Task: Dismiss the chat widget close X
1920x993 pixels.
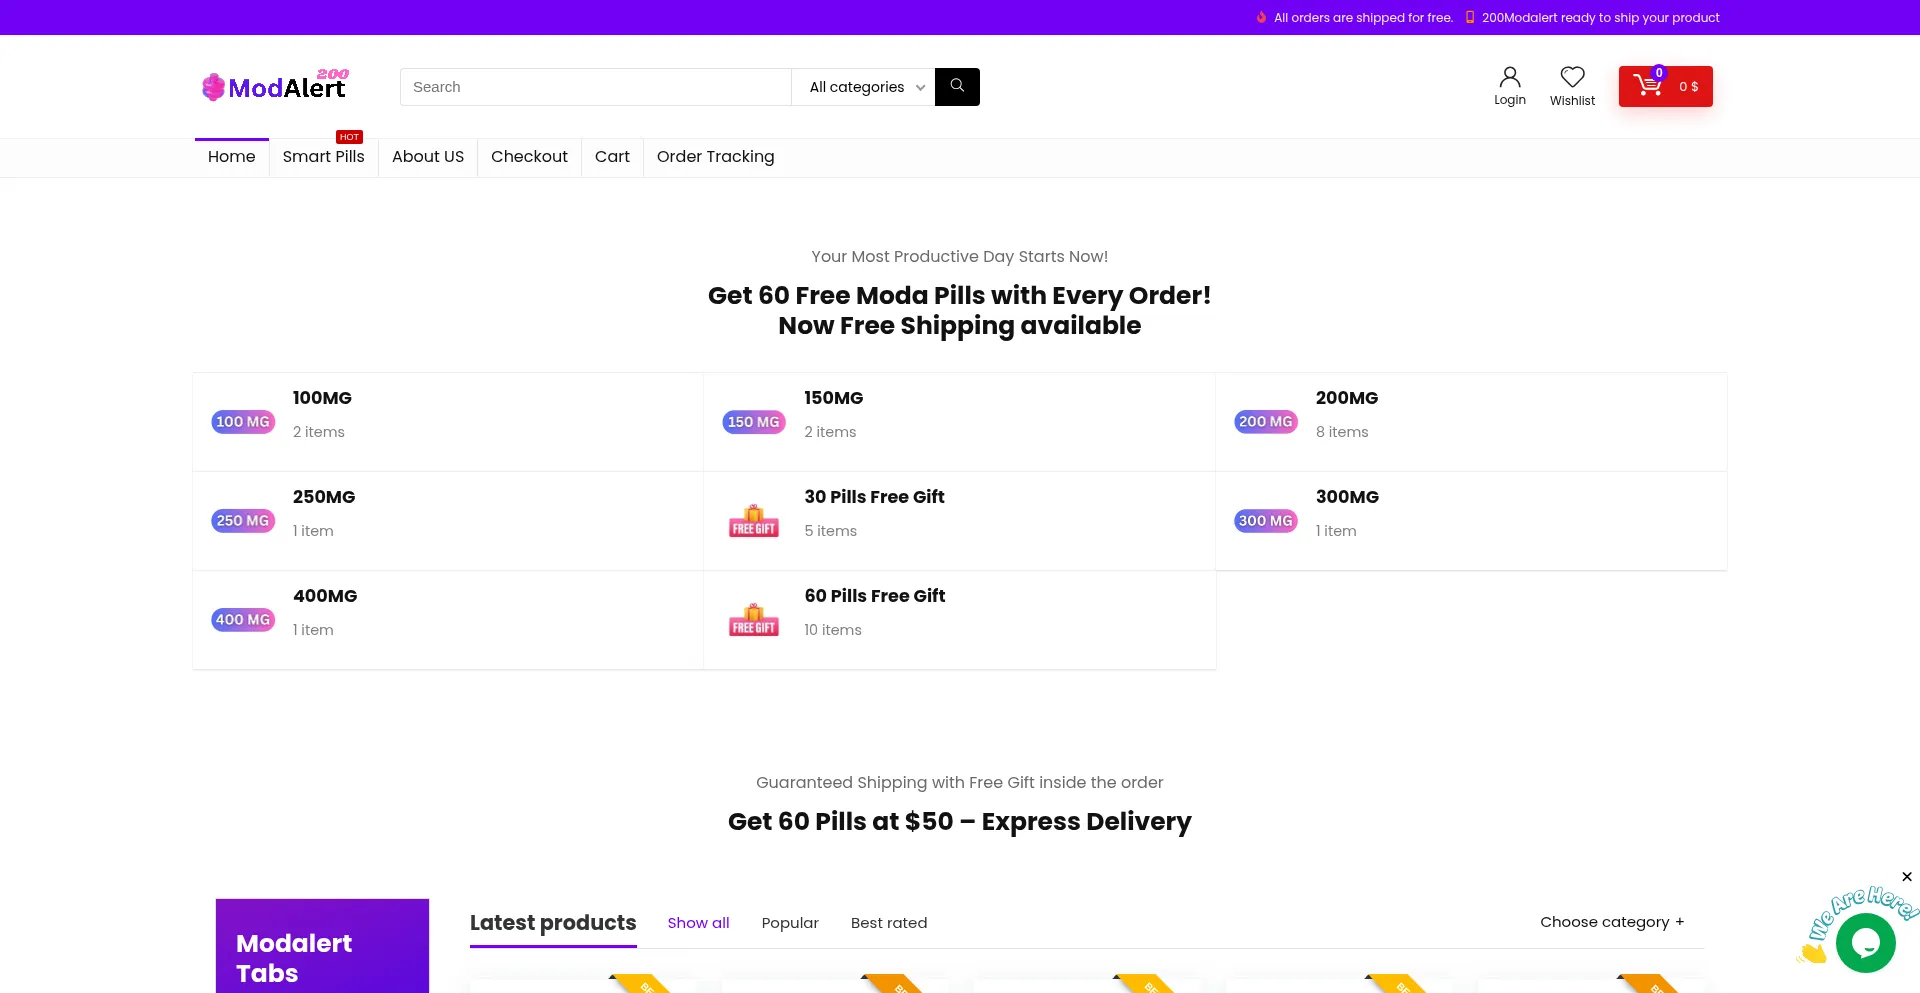Action: click(1907, 877)
